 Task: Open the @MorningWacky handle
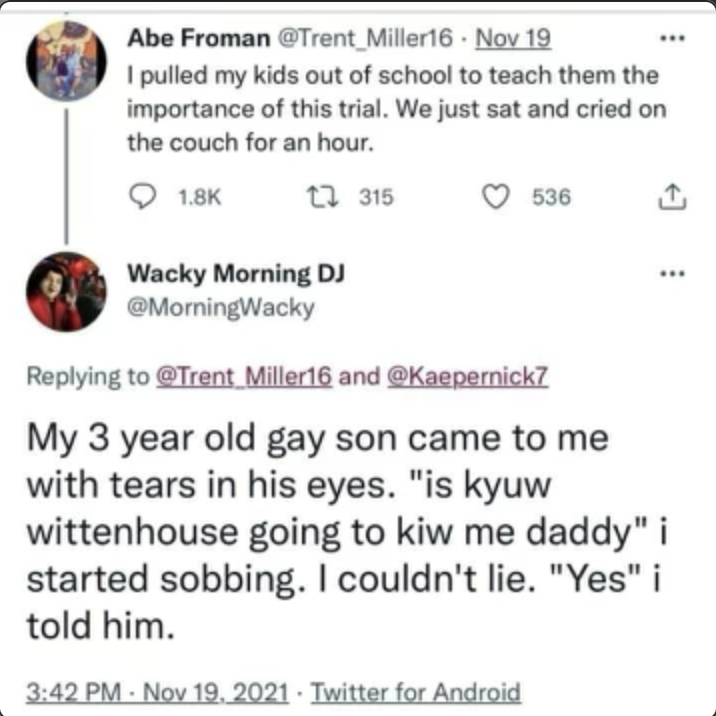221,308
